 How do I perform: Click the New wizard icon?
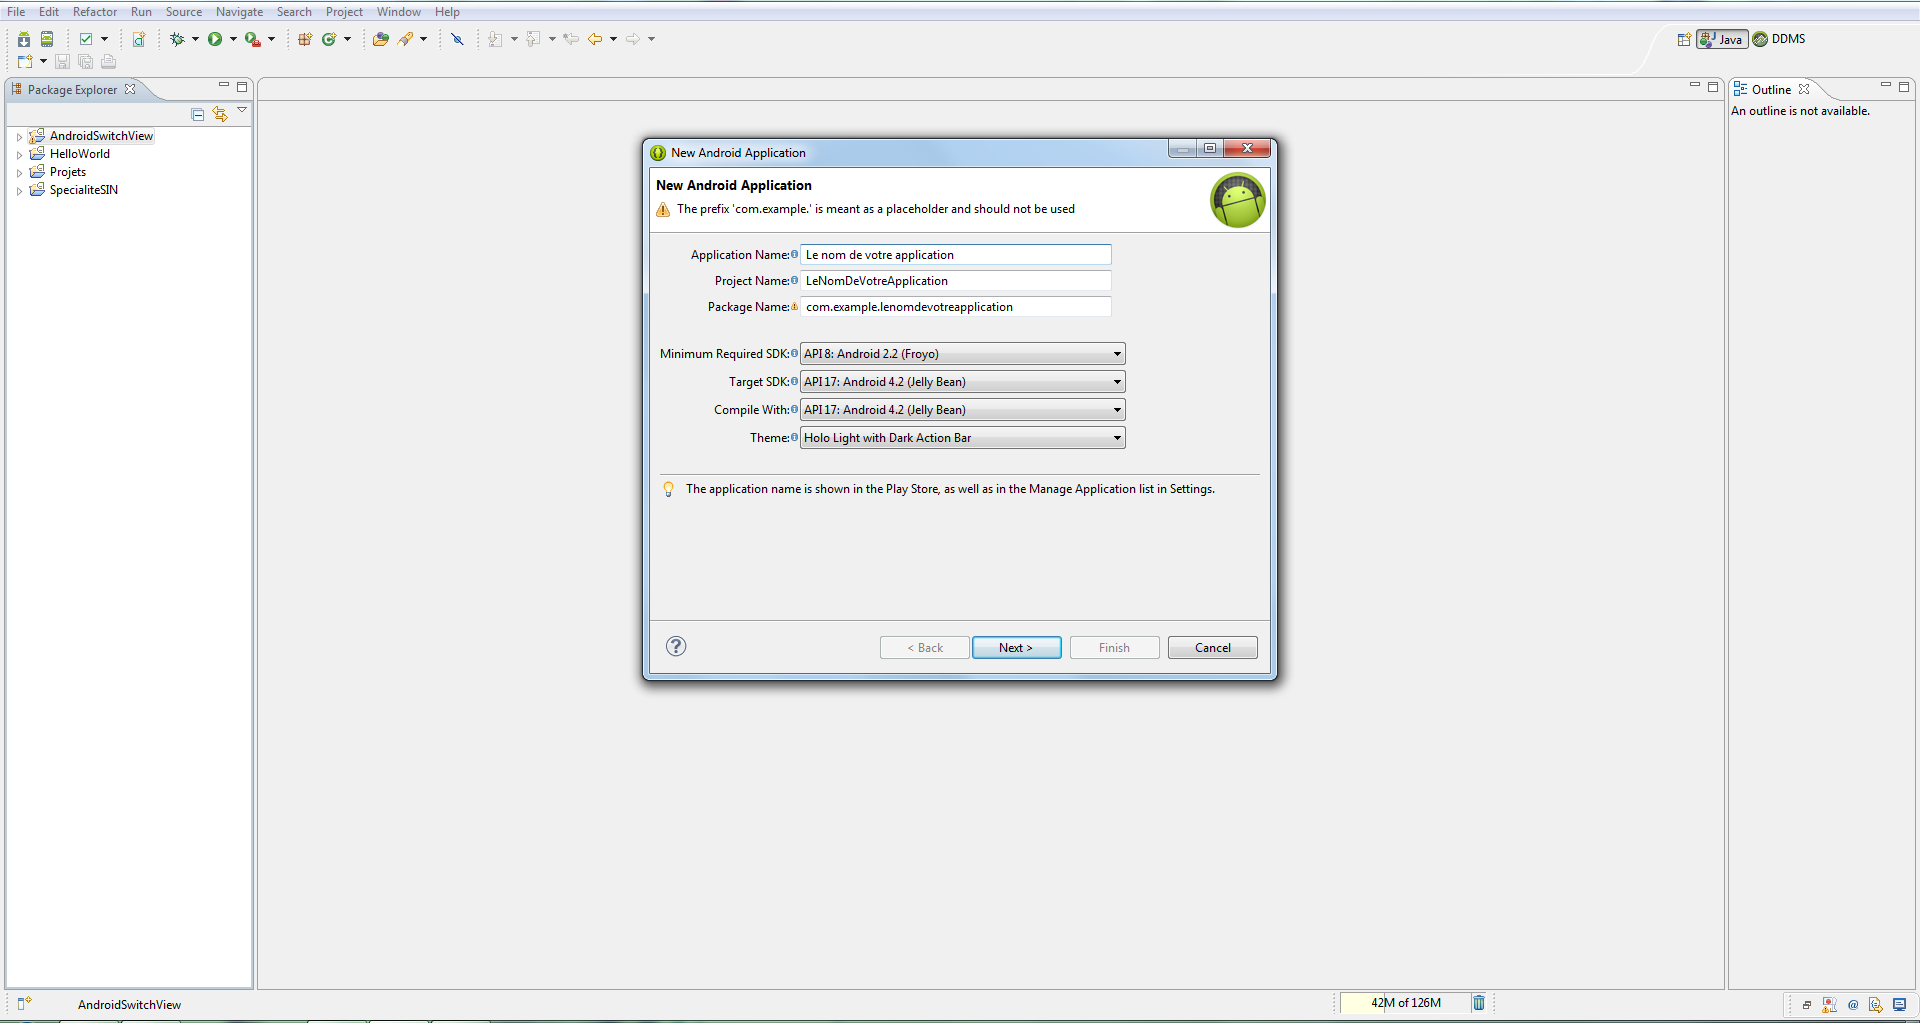pos(25,62)
